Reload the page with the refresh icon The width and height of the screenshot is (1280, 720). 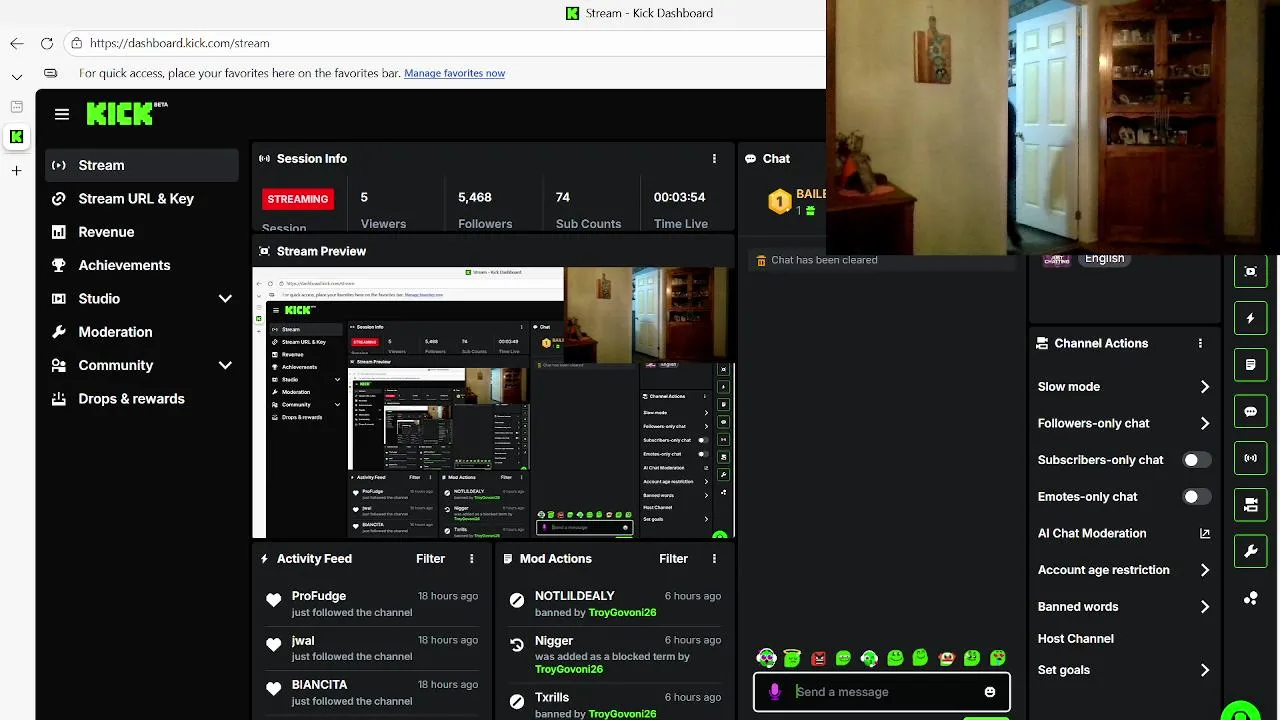[47, 43]
